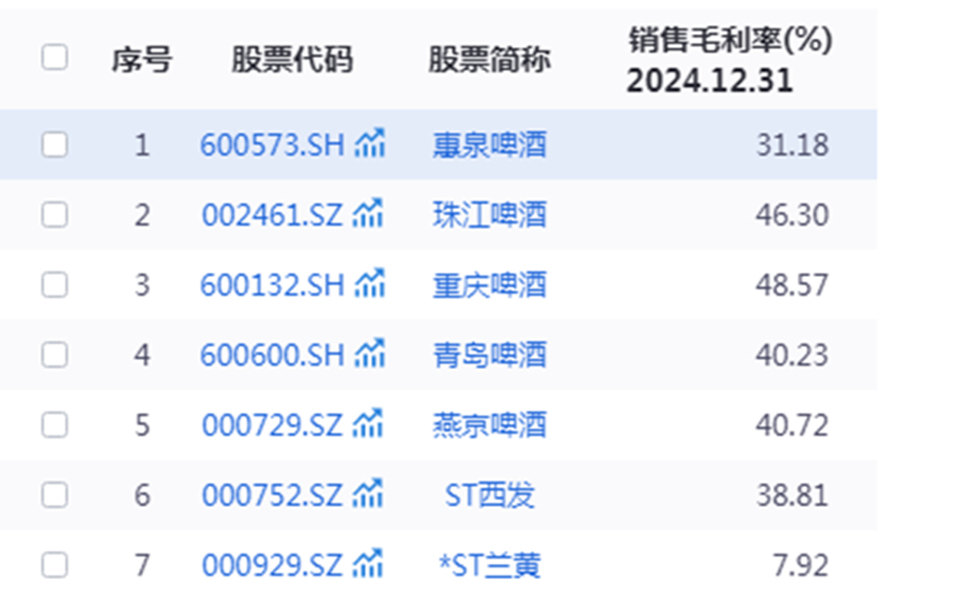This screenshot has height=613, width=969.
Task: Click the 股票代码 column header
Action: pos(292,60)
